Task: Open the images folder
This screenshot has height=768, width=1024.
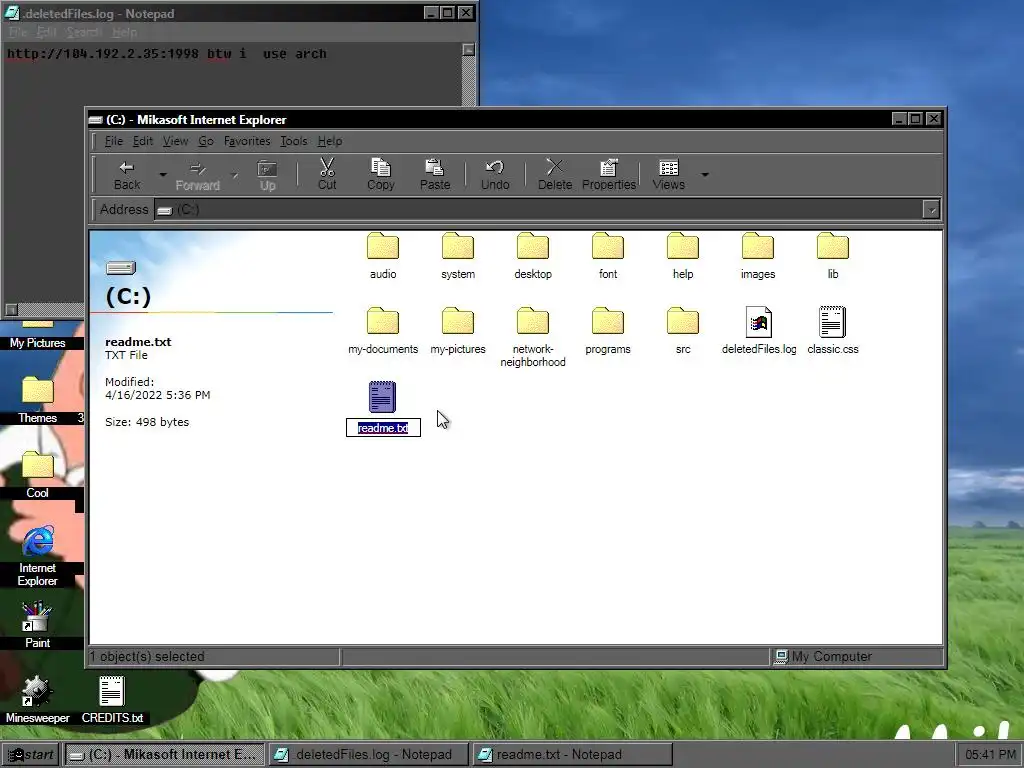Action: point(758,256)
